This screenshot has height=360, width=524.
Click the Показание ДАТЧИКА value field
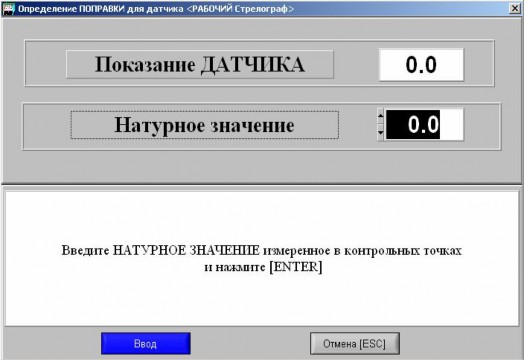click(x=421, y=65)
